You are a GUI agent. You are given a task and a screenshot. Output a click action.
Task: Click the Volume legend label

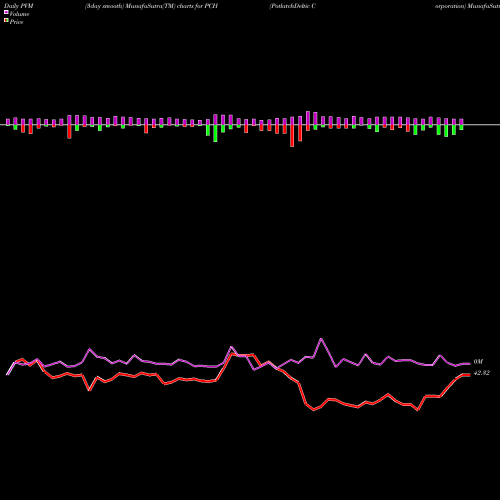[x=19, y=14]
